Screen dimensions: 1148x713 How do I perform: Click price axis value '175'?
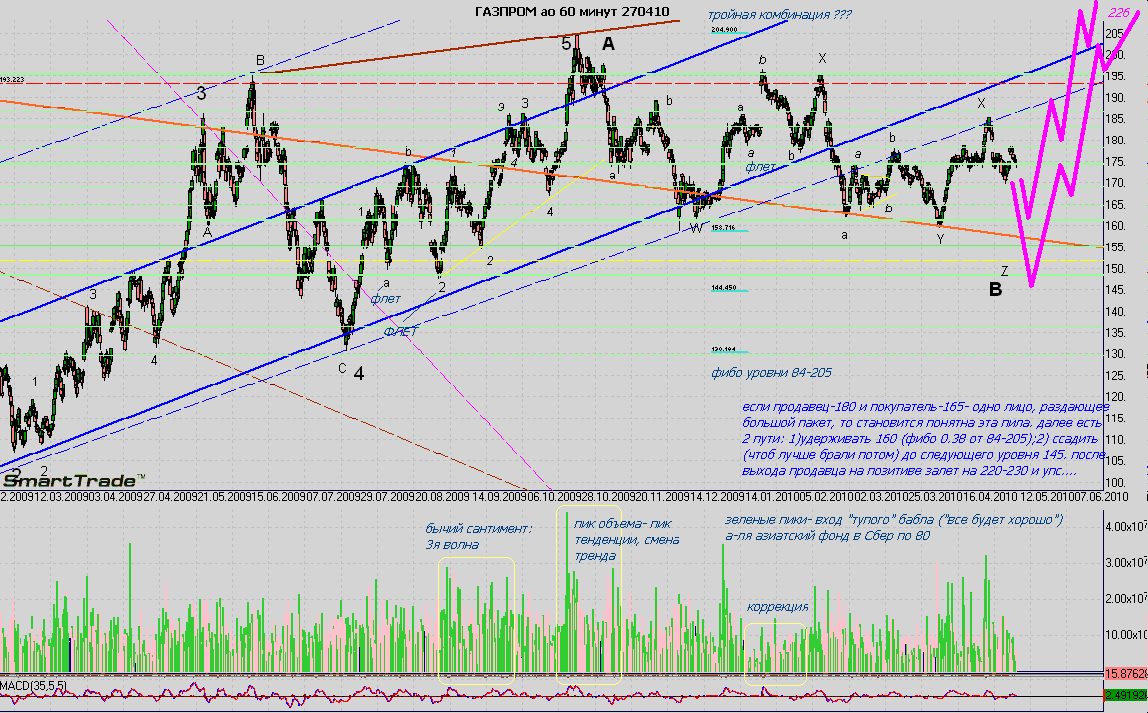(x=1115, y=163)
